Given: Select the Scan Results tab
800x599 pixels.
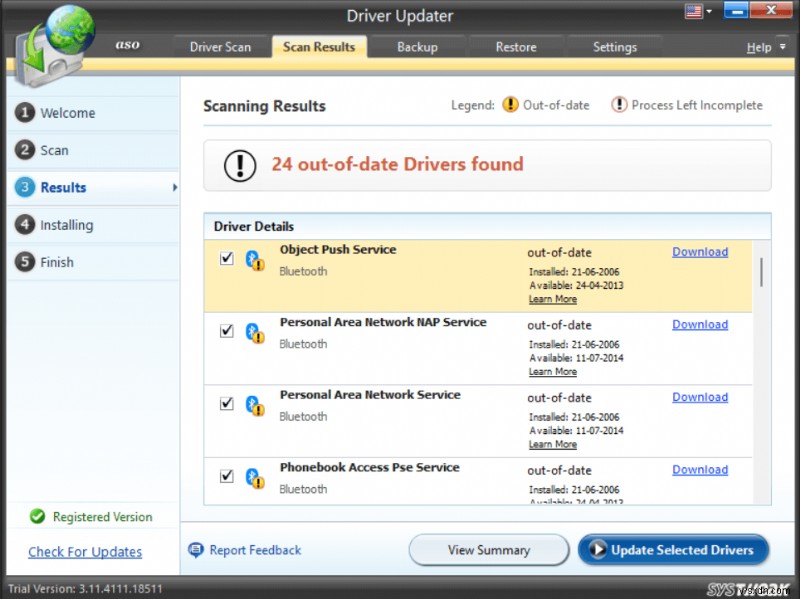Looking at the screenshot, I should tap(319, 47).
